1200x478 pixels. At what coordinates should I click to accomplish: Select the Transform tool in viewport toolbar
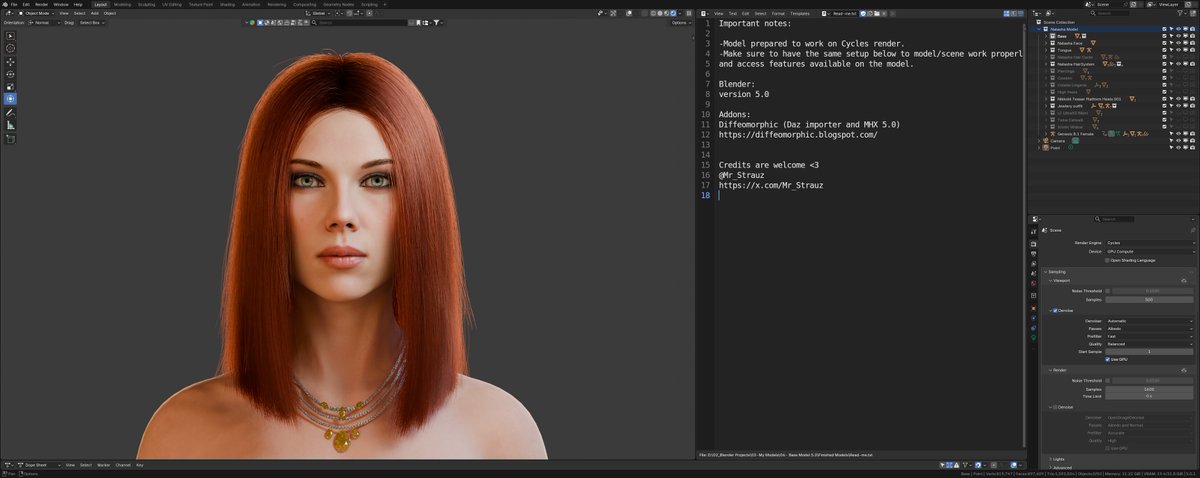(x=10, y=99)
